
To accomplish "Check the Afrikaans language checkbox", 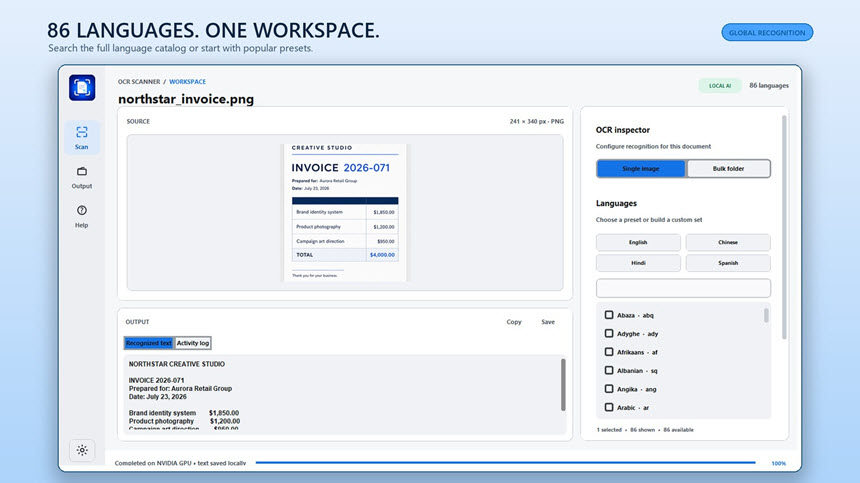I will pyautogui.click(x=609, y=352).
